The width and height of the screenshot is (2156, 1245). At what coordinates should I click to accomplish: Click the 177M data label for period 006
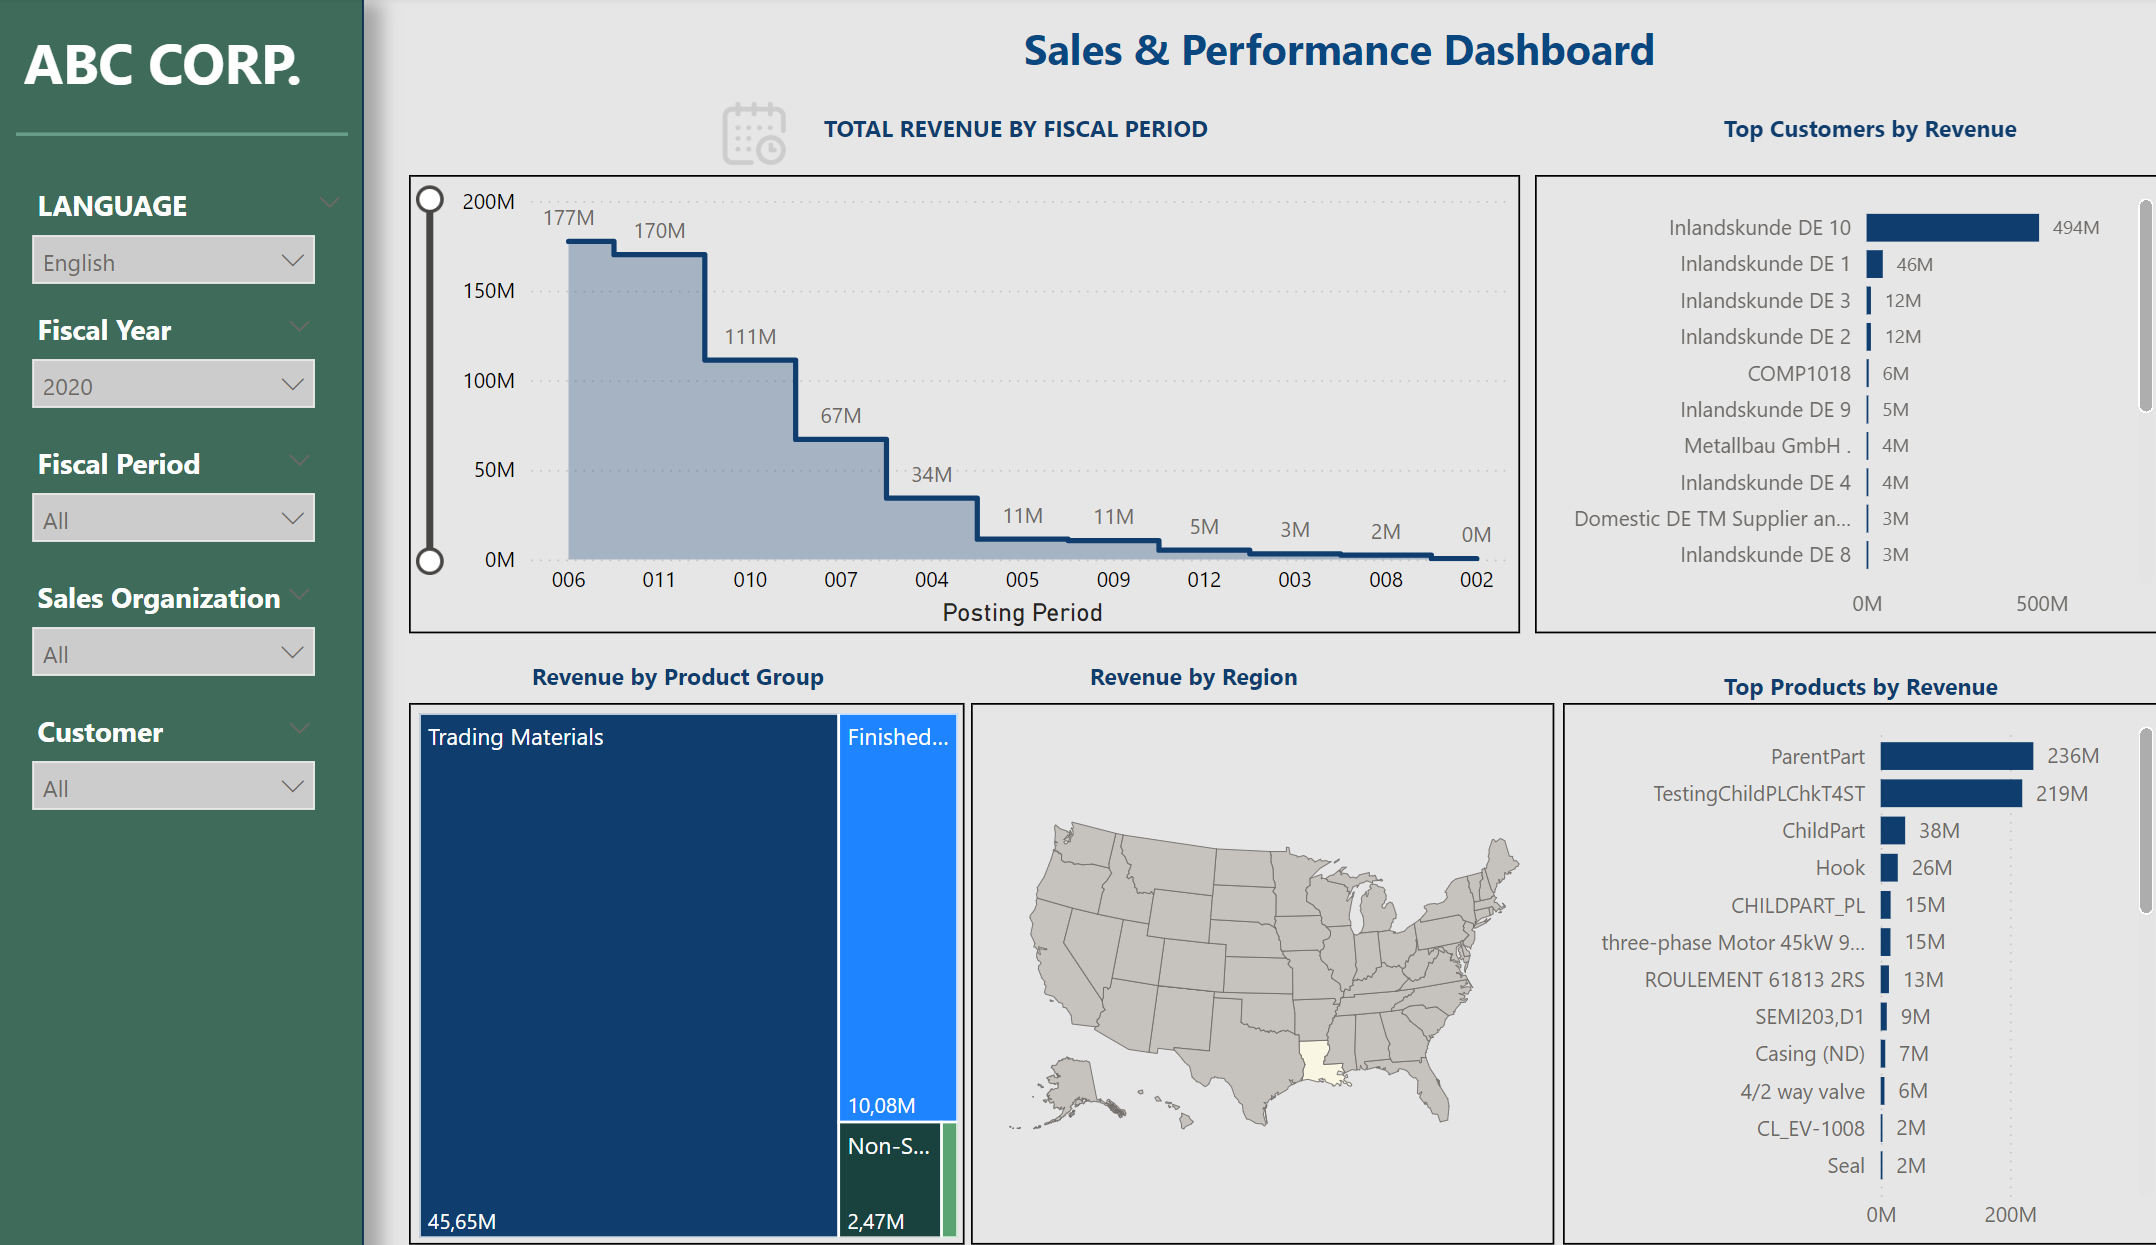point(568,218)
